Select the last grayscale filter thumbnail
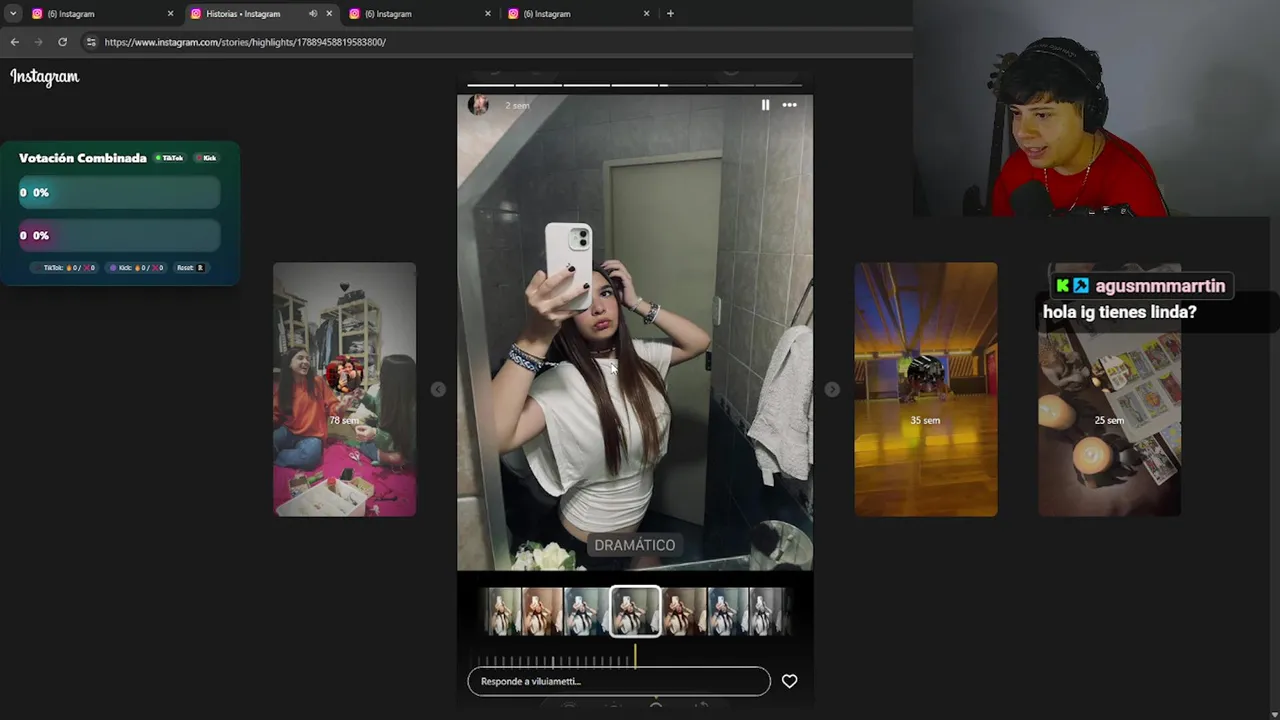The width and height of the screenshot is (1280, 720). pos(767,611)
